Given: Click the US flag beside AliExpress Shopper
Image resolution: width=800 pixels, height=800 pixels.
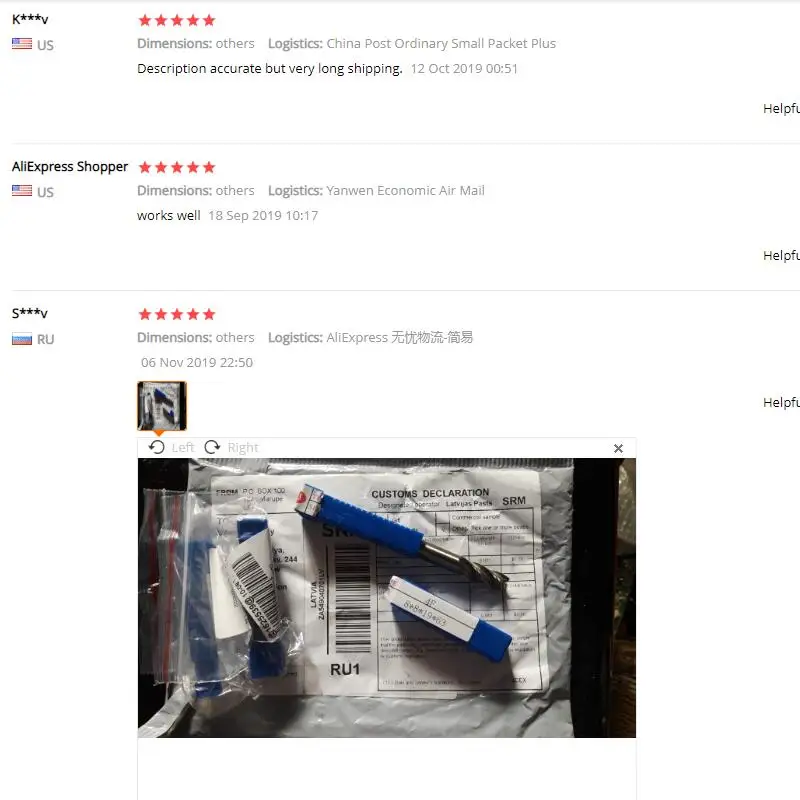Looking at the screenshot, I should tap(22, 191).
